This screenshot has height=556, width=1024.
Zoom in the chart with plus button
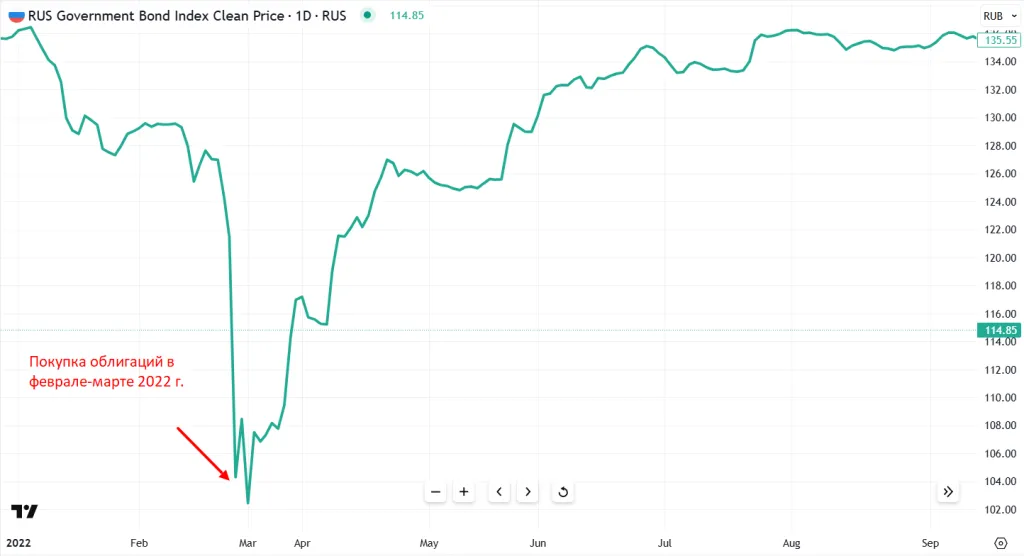(x=464, y=492)
